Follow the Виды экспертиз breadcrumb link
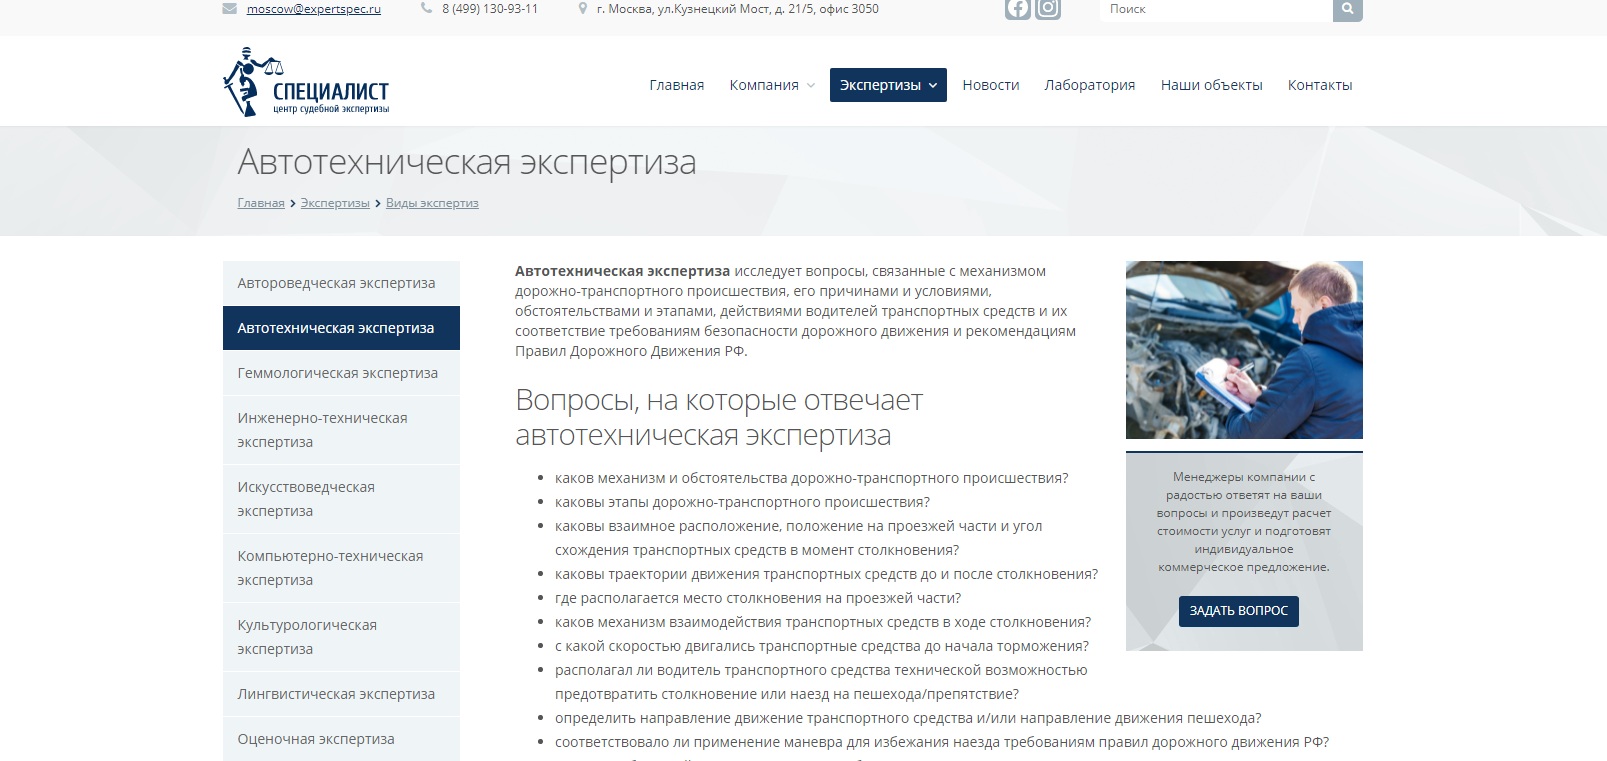 (432, 203)
